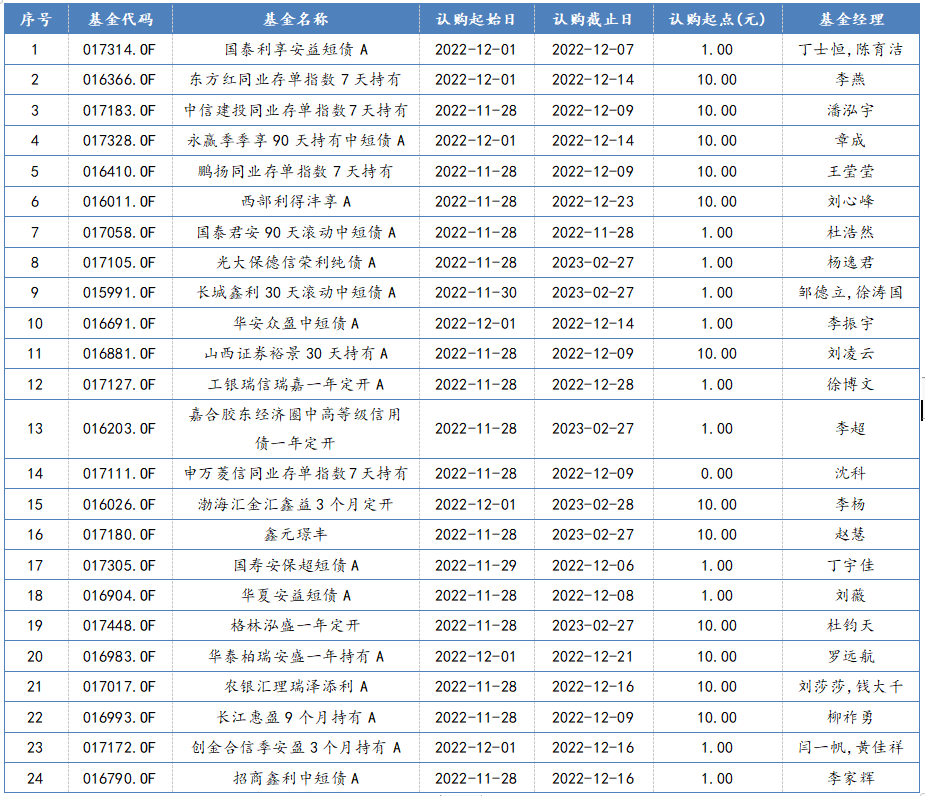
Task: Click manager name 杜钧天
Action: [x=851, y=625]
